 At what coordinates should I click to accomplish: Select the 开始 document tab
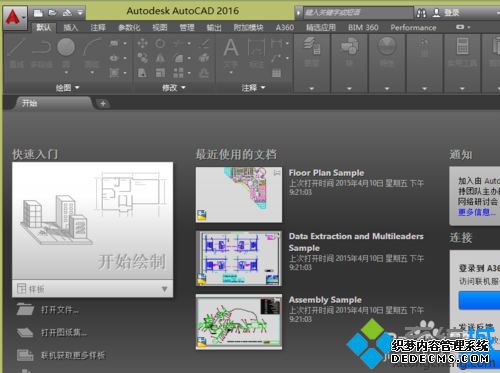coord(53,103)
